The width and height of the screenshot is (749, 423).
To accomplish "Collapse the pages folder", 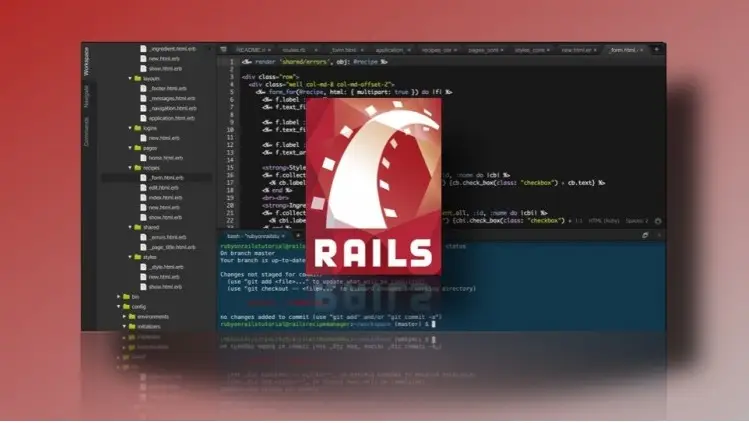I will (x=130, y=148).
